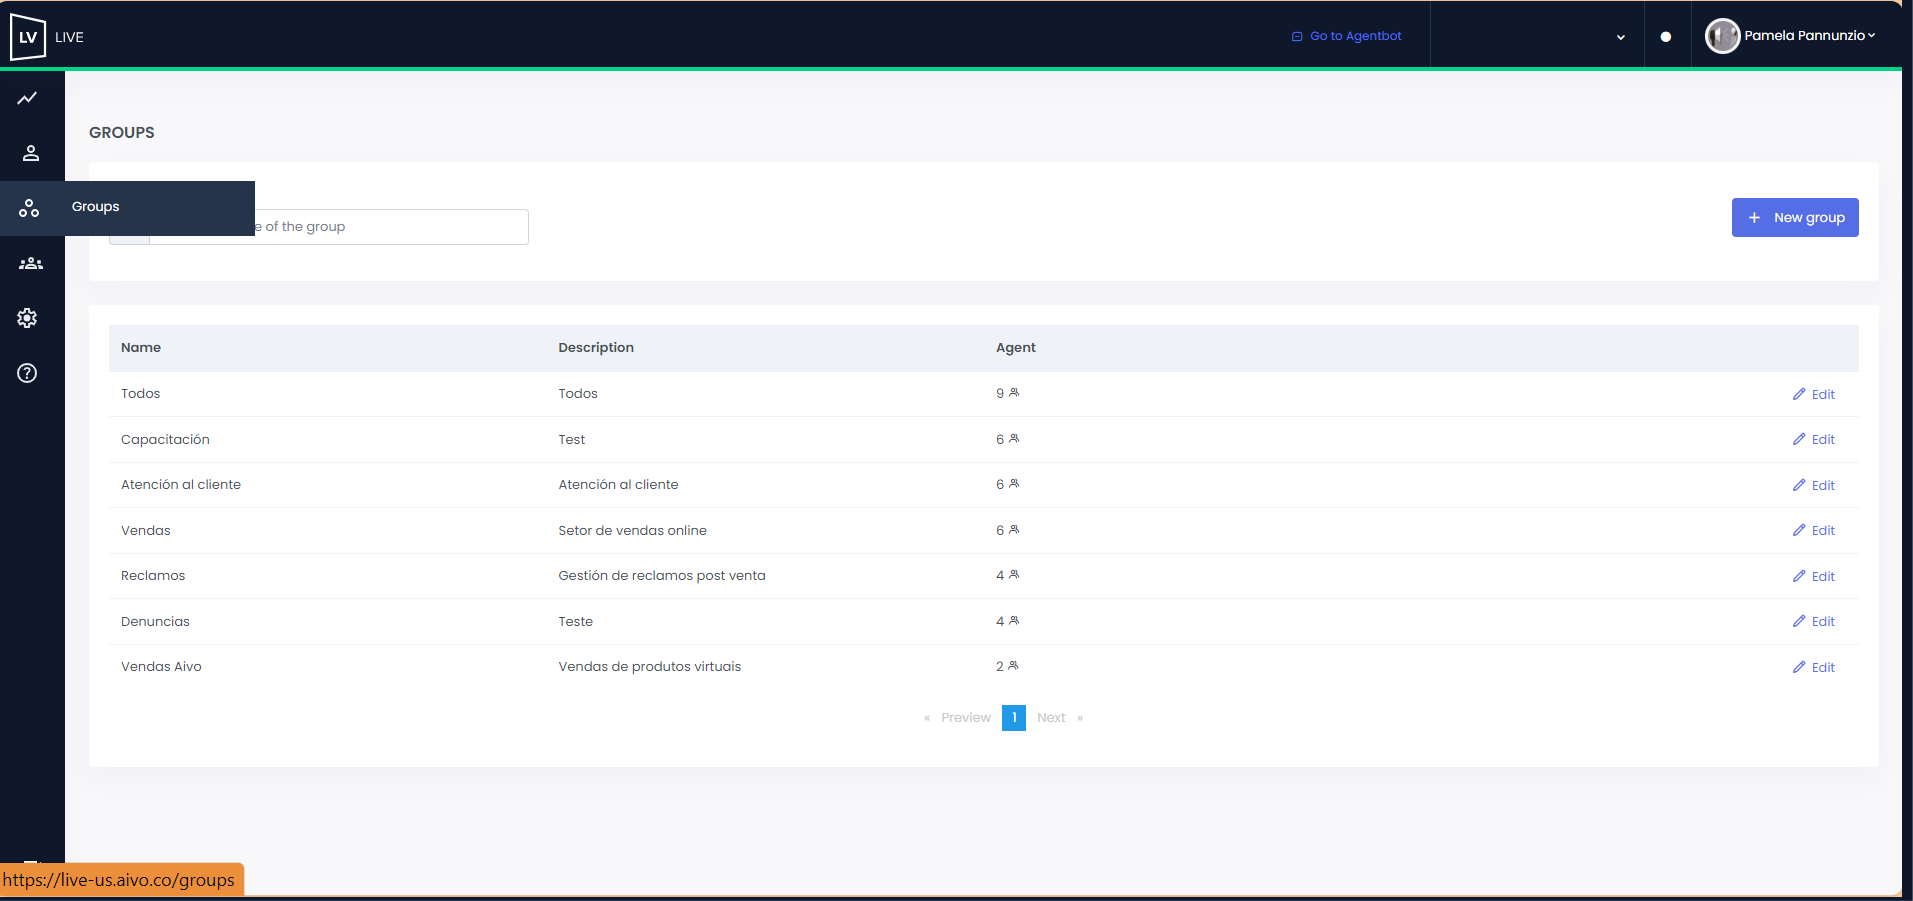Focus the group name search field
The width and height of the screenshot is (1913, 901).
390,227
